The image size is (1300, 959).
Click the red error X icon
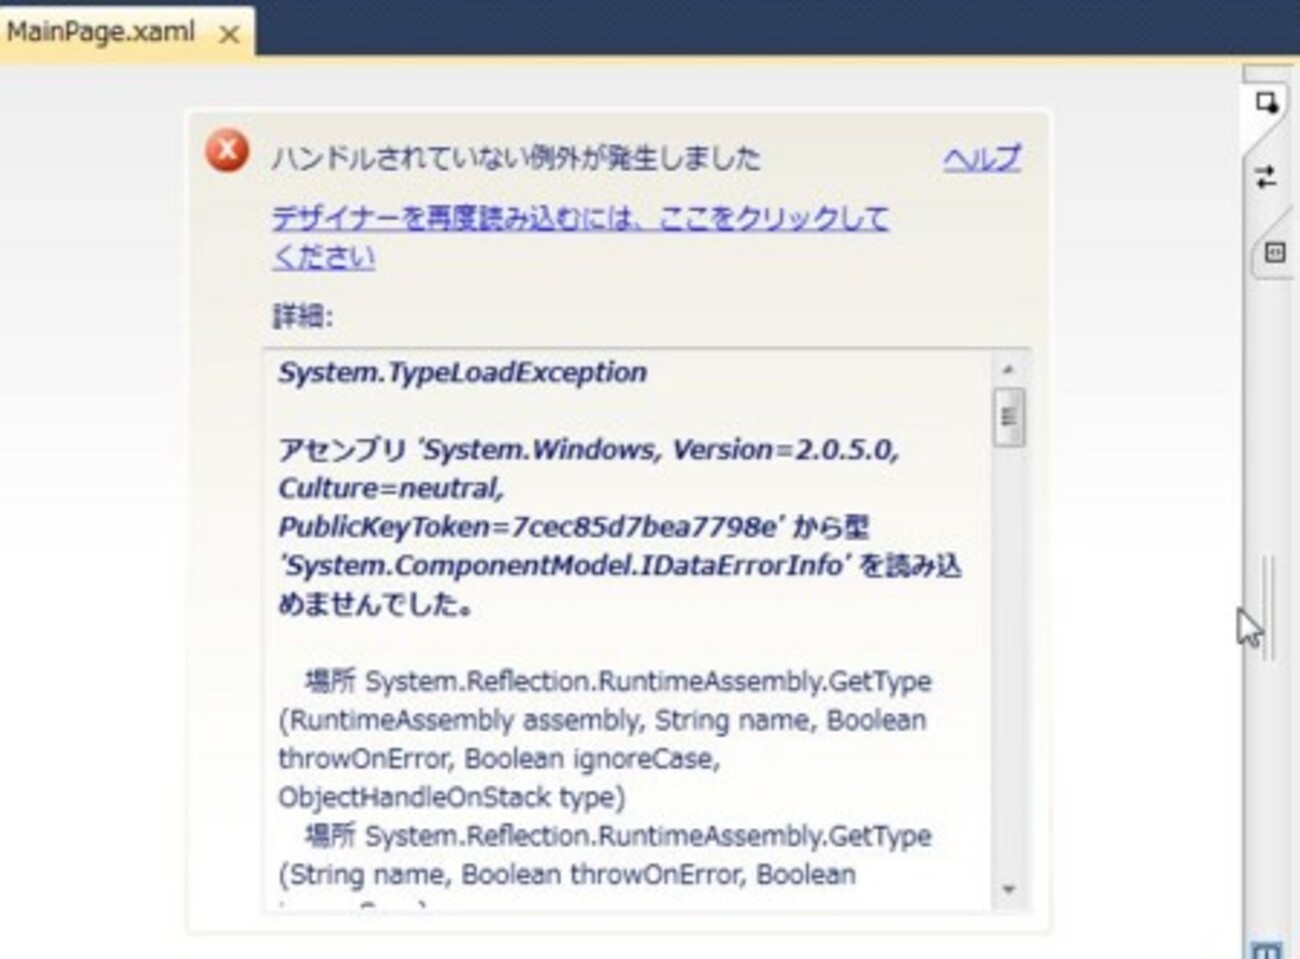(227, 151)
